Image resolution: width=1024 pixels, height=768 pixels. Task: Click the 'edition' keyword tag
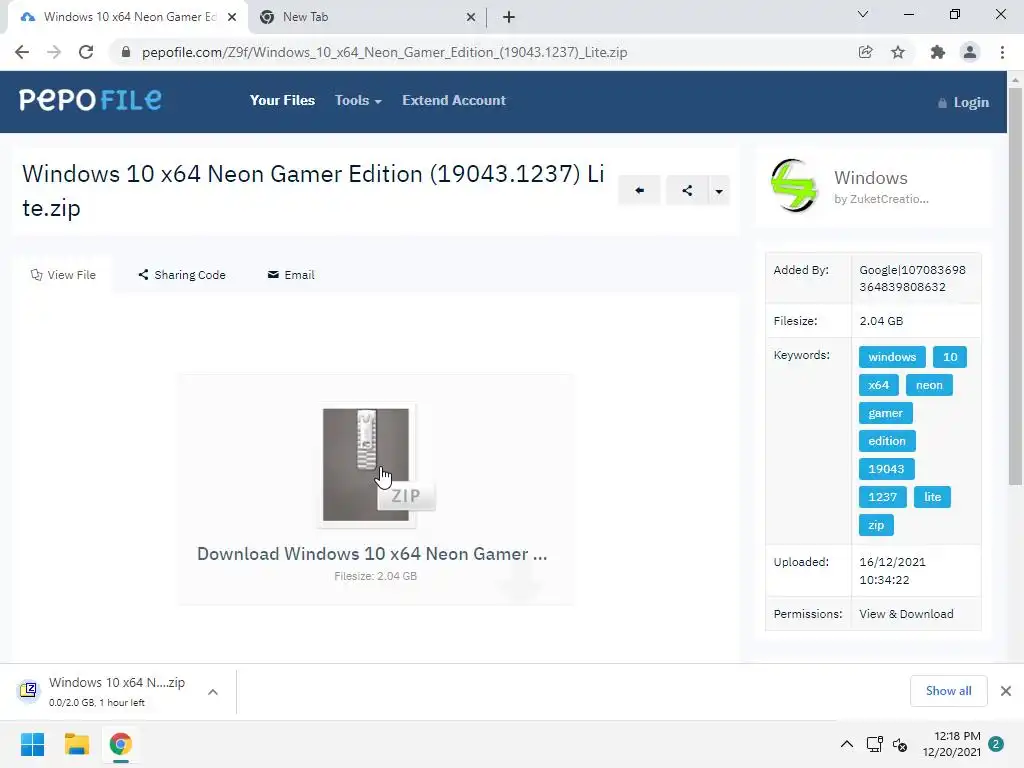pos(887,441)
